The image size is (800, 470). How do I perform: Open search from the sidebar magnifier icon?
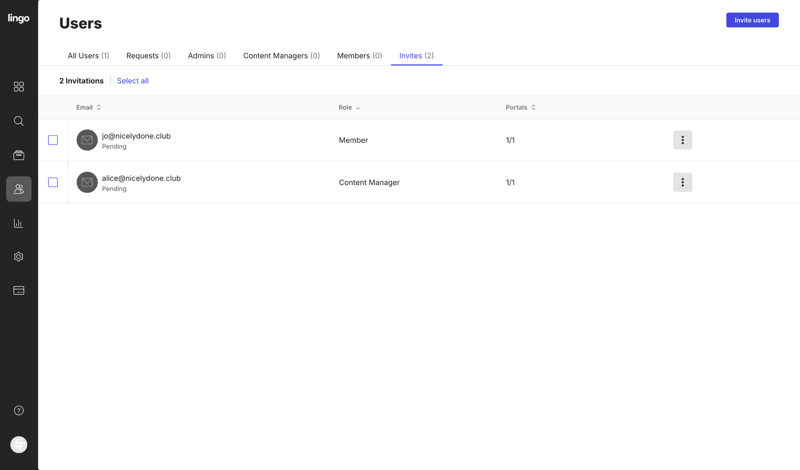tap(19, 121)
